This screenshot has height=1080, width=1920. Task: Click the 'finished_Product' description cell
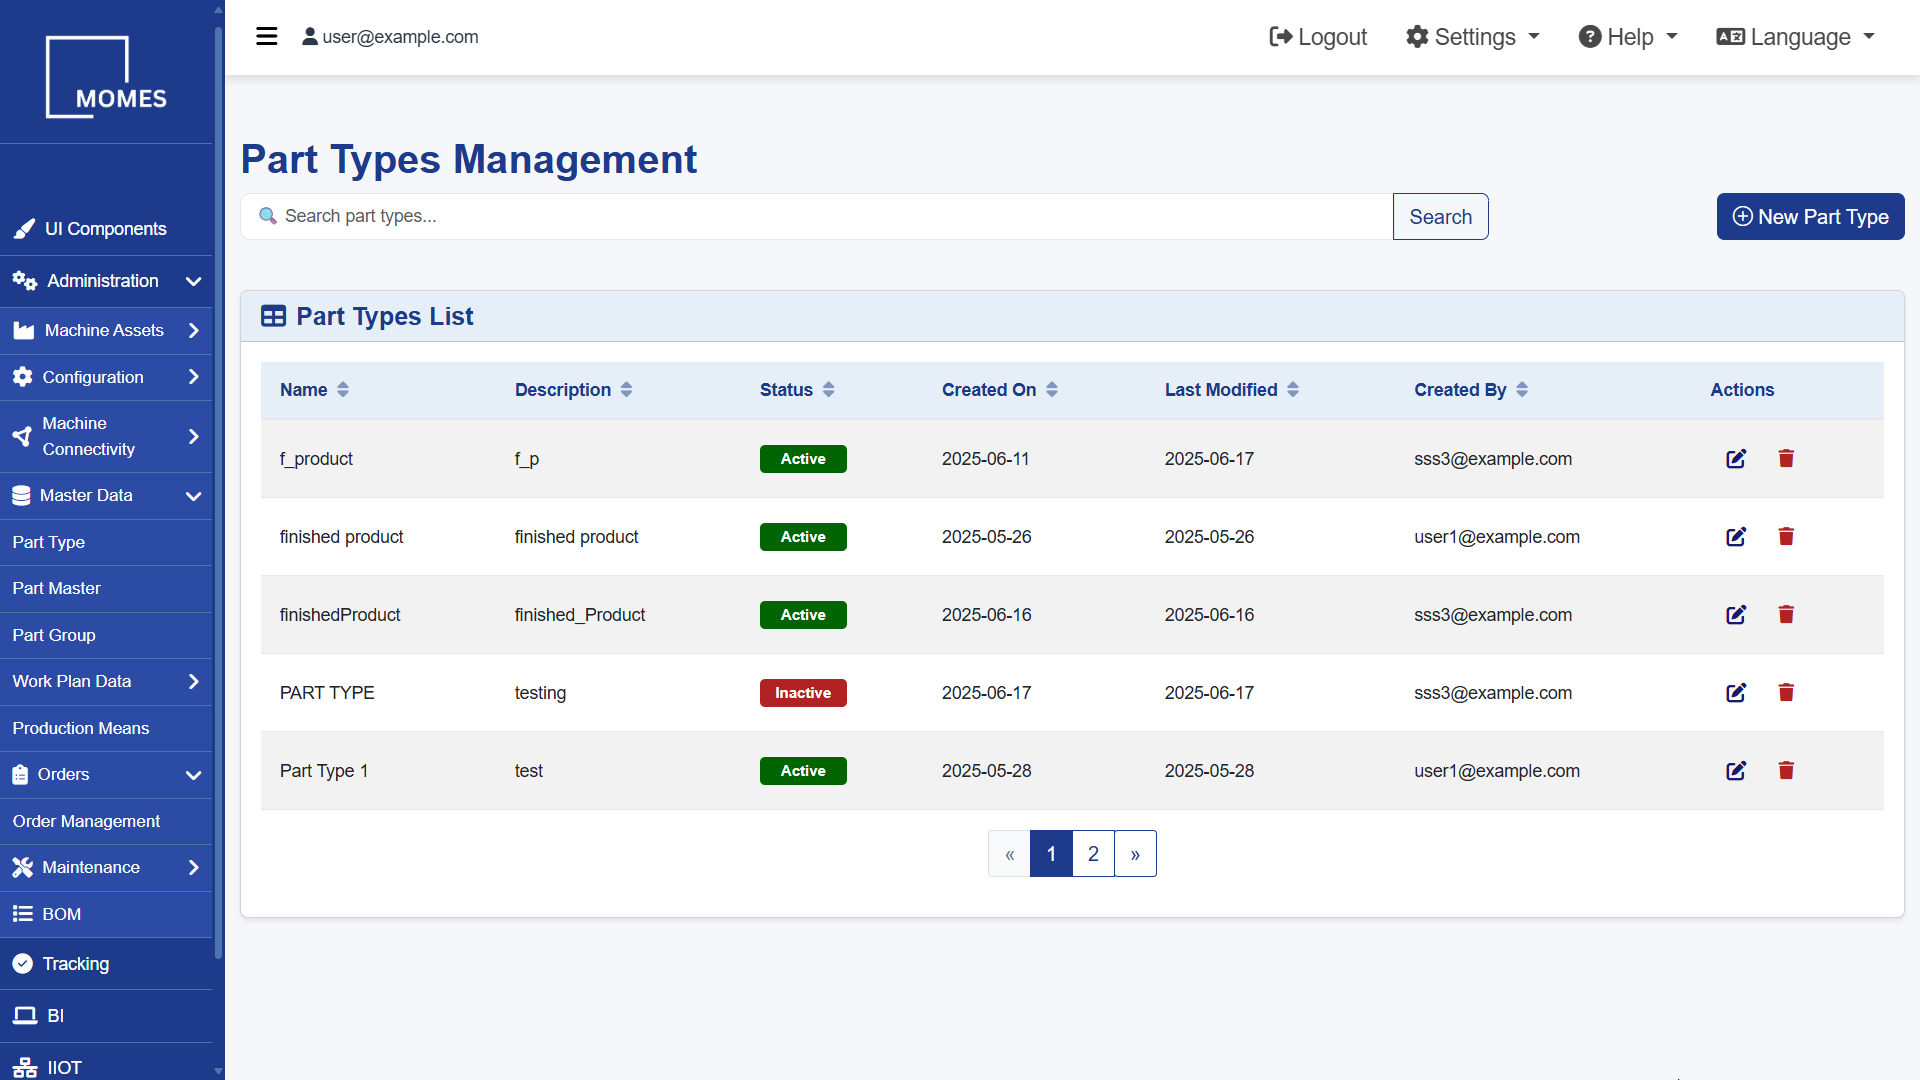click(580, 615)
